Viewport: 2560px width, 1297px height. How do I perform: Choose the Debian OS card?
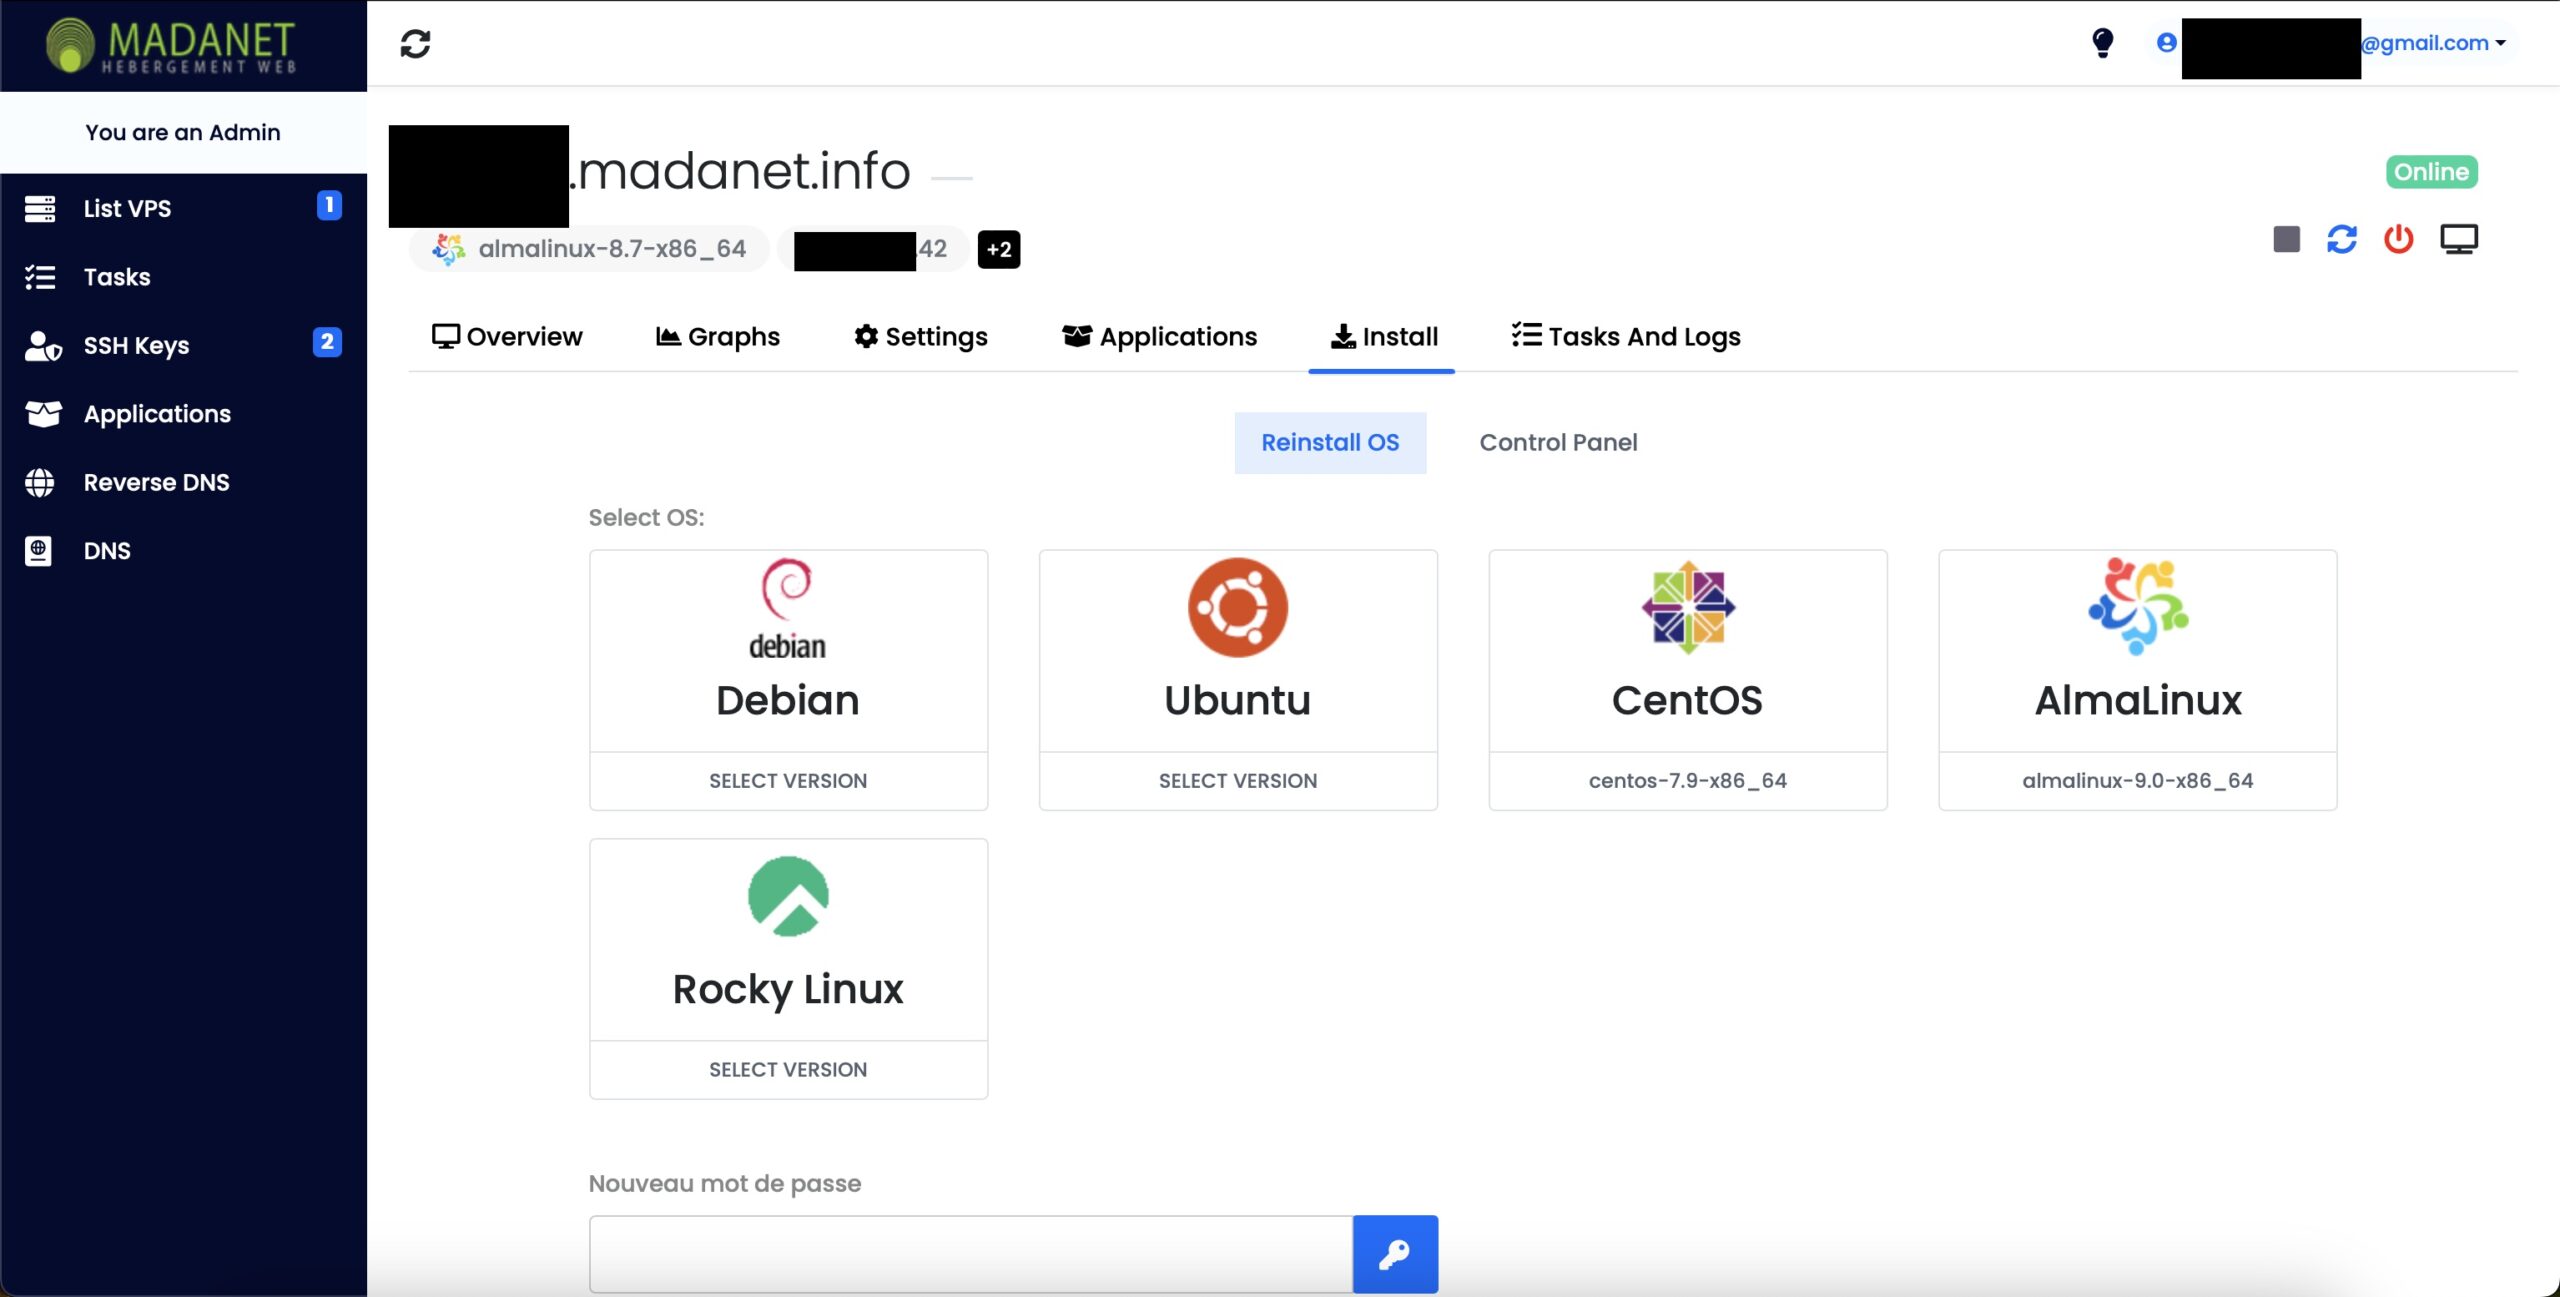coord(788,651)
